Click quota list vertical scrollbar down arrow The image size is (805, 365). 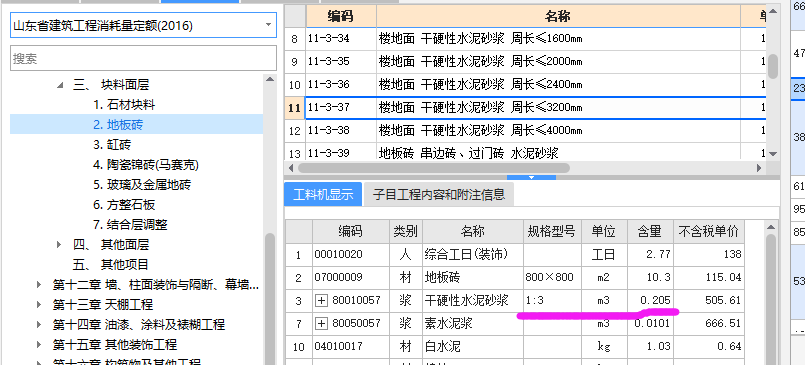click(x=774, y=153)
